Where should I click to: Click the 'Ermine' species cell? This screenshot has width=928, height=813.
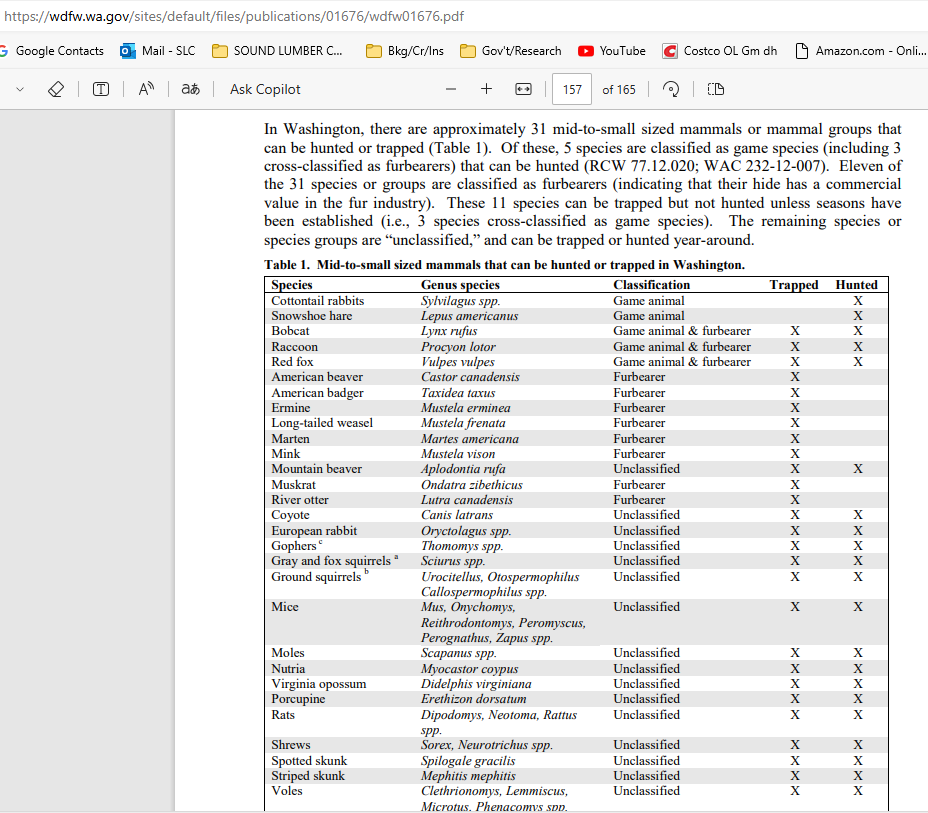click(291, 408)
